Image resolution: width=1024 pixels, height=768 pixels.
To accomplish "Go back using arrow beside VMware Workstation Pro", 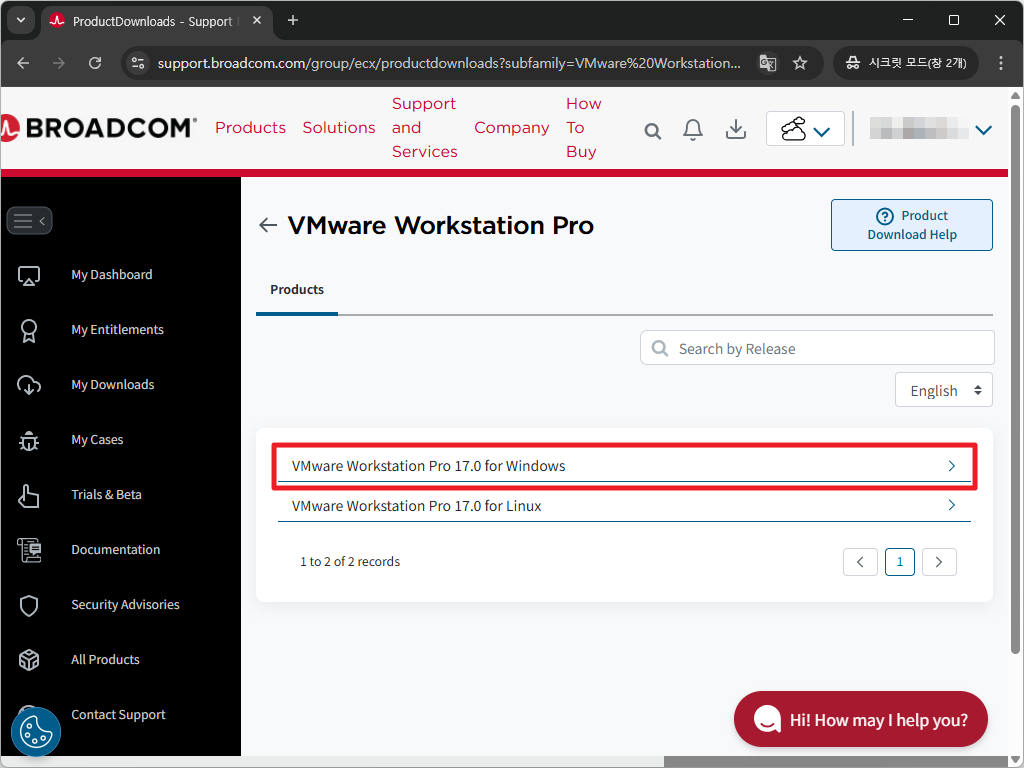I will pyautogui.click(x=268, y=225).
